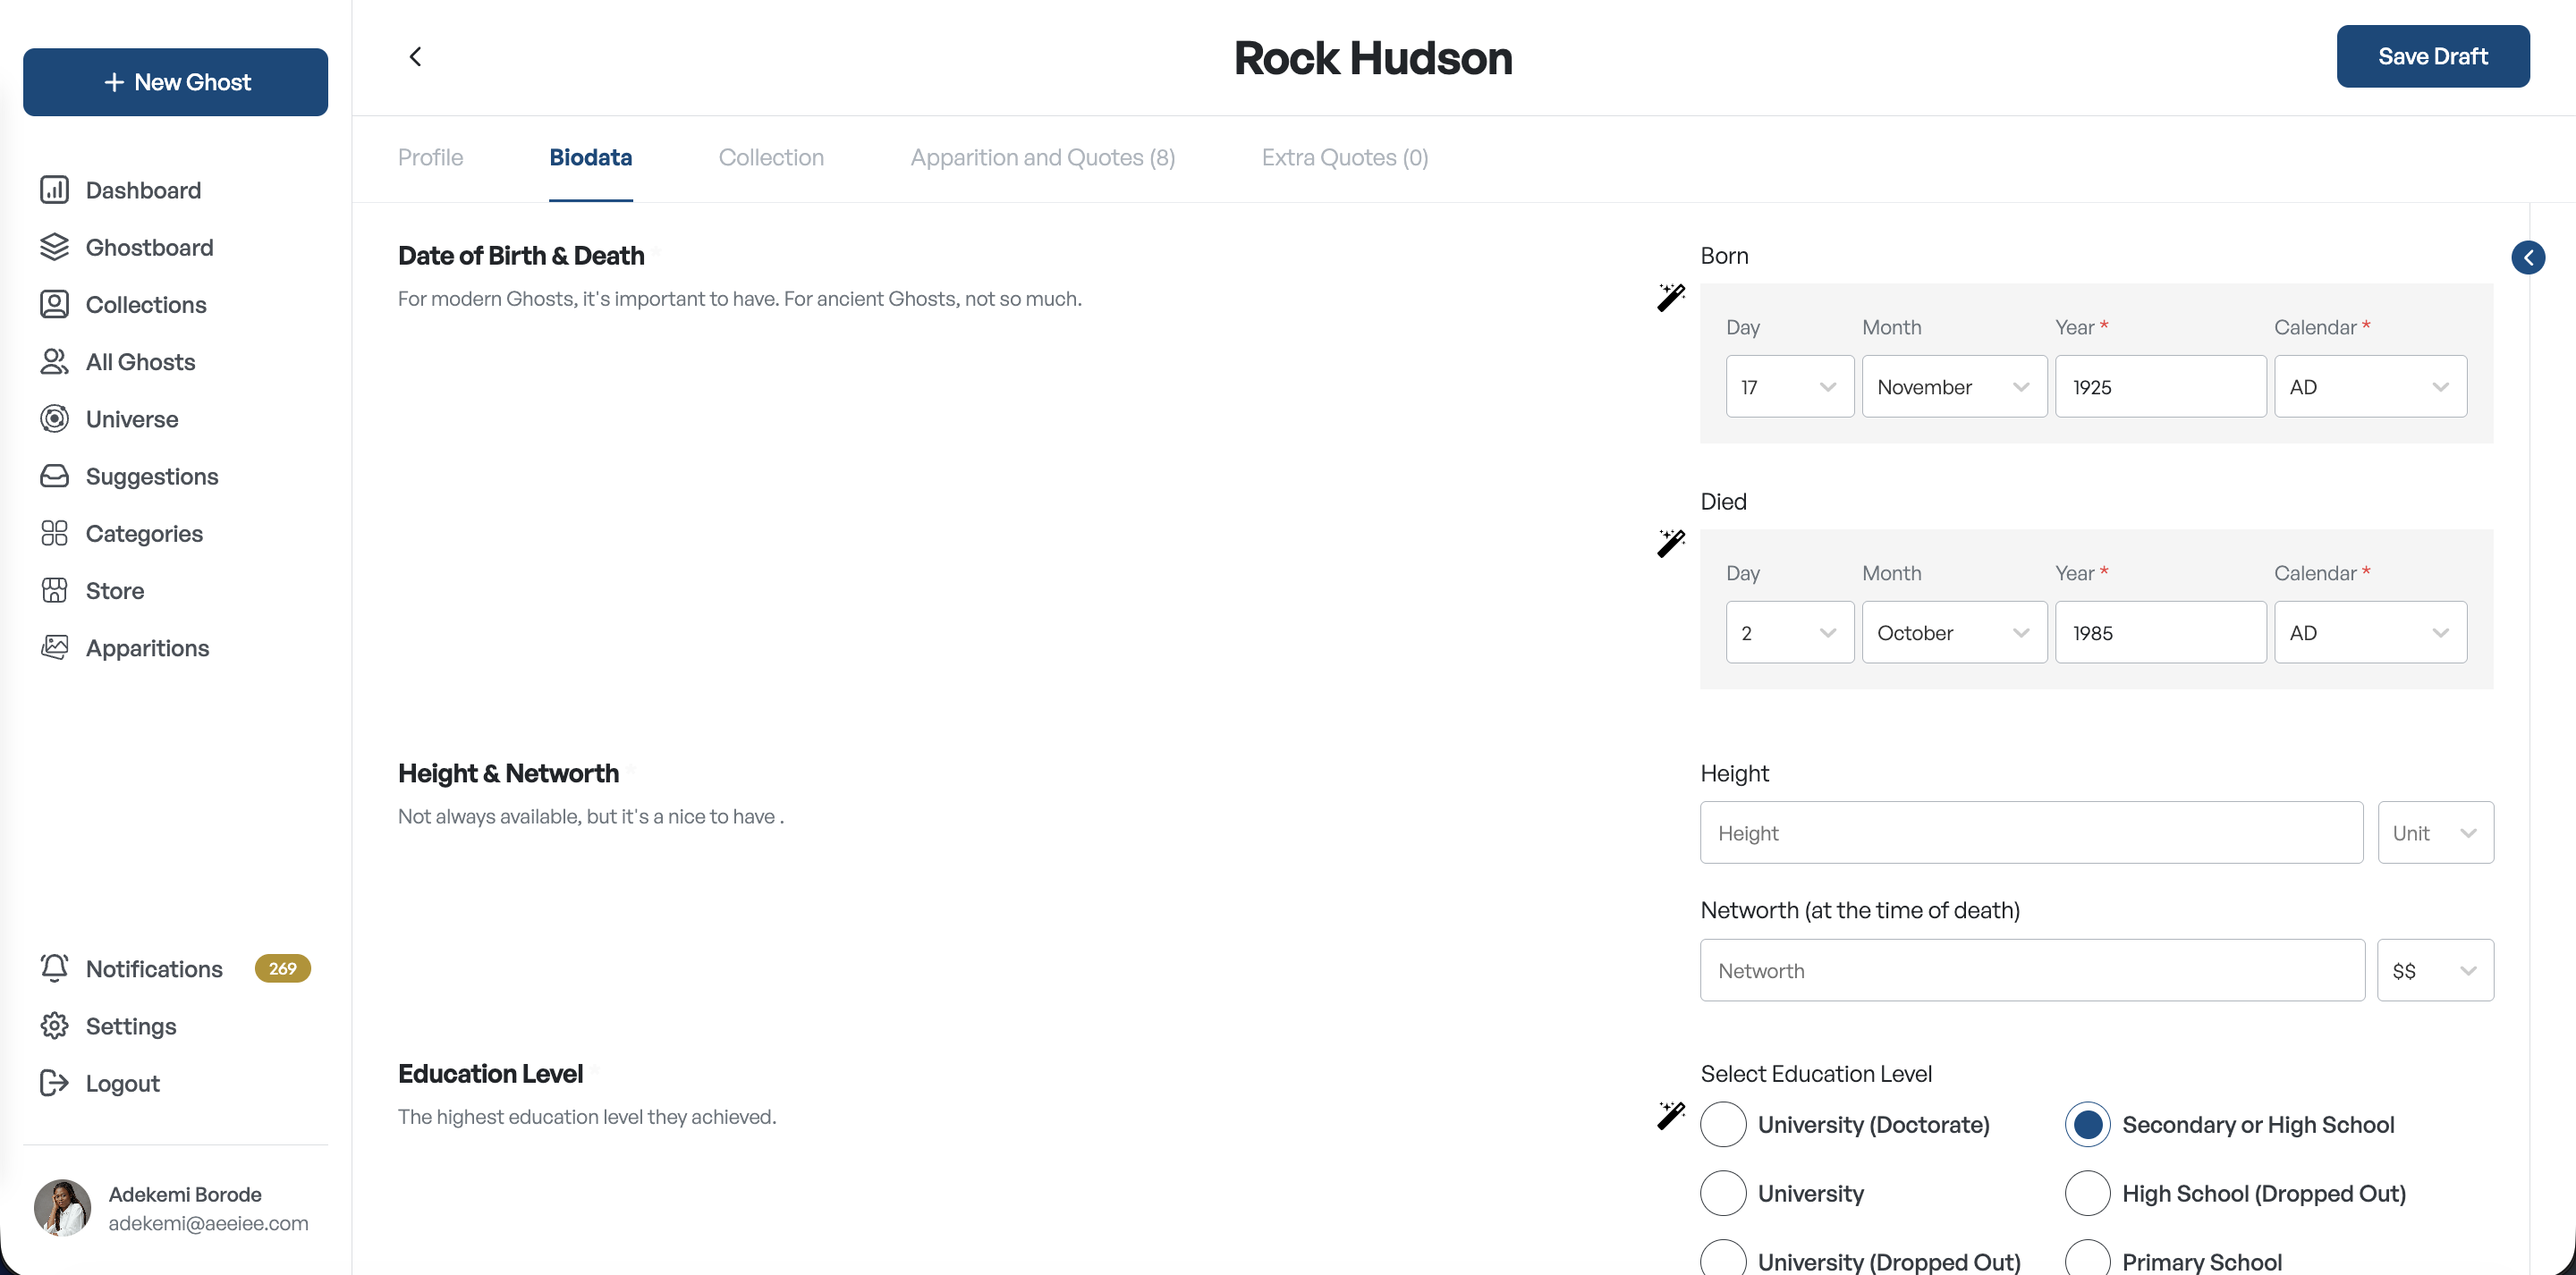
Task: Click the adekemi@aeeiee.com email text
Action: click(x=208, y=1223)
